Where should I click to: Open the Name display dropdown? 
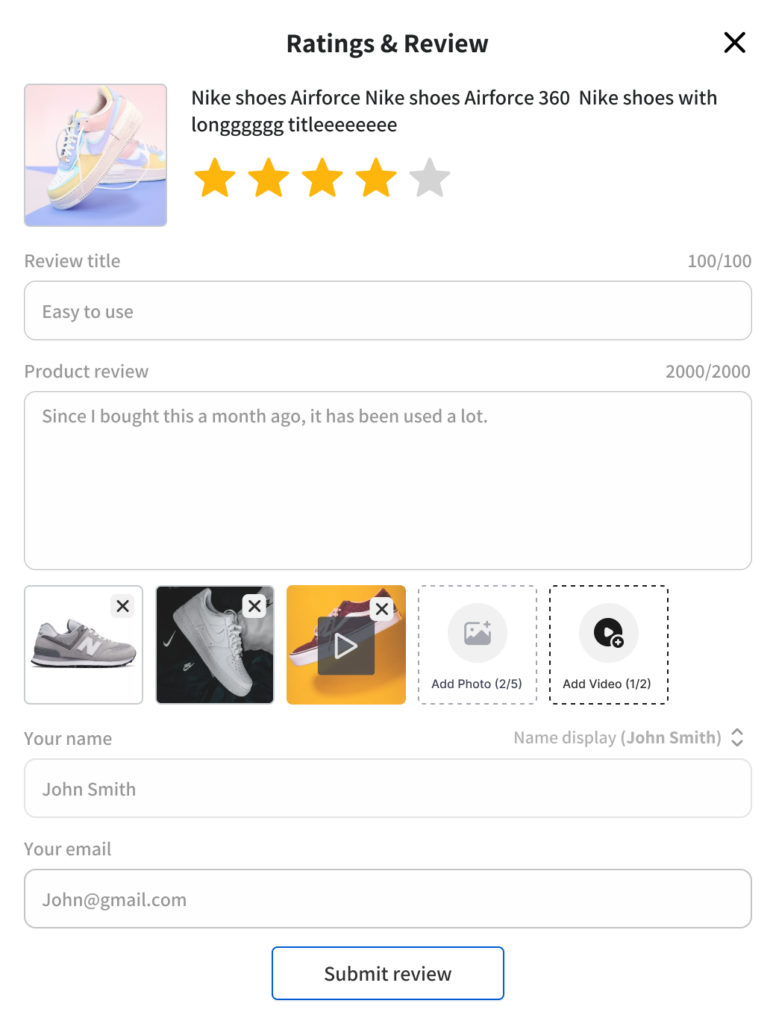click(736, 738)
